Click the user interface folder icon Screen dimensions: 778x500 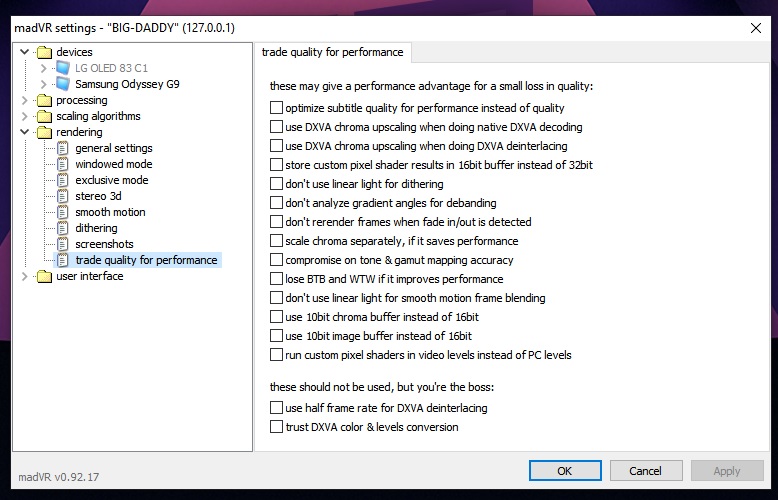(x=44, y=276)
